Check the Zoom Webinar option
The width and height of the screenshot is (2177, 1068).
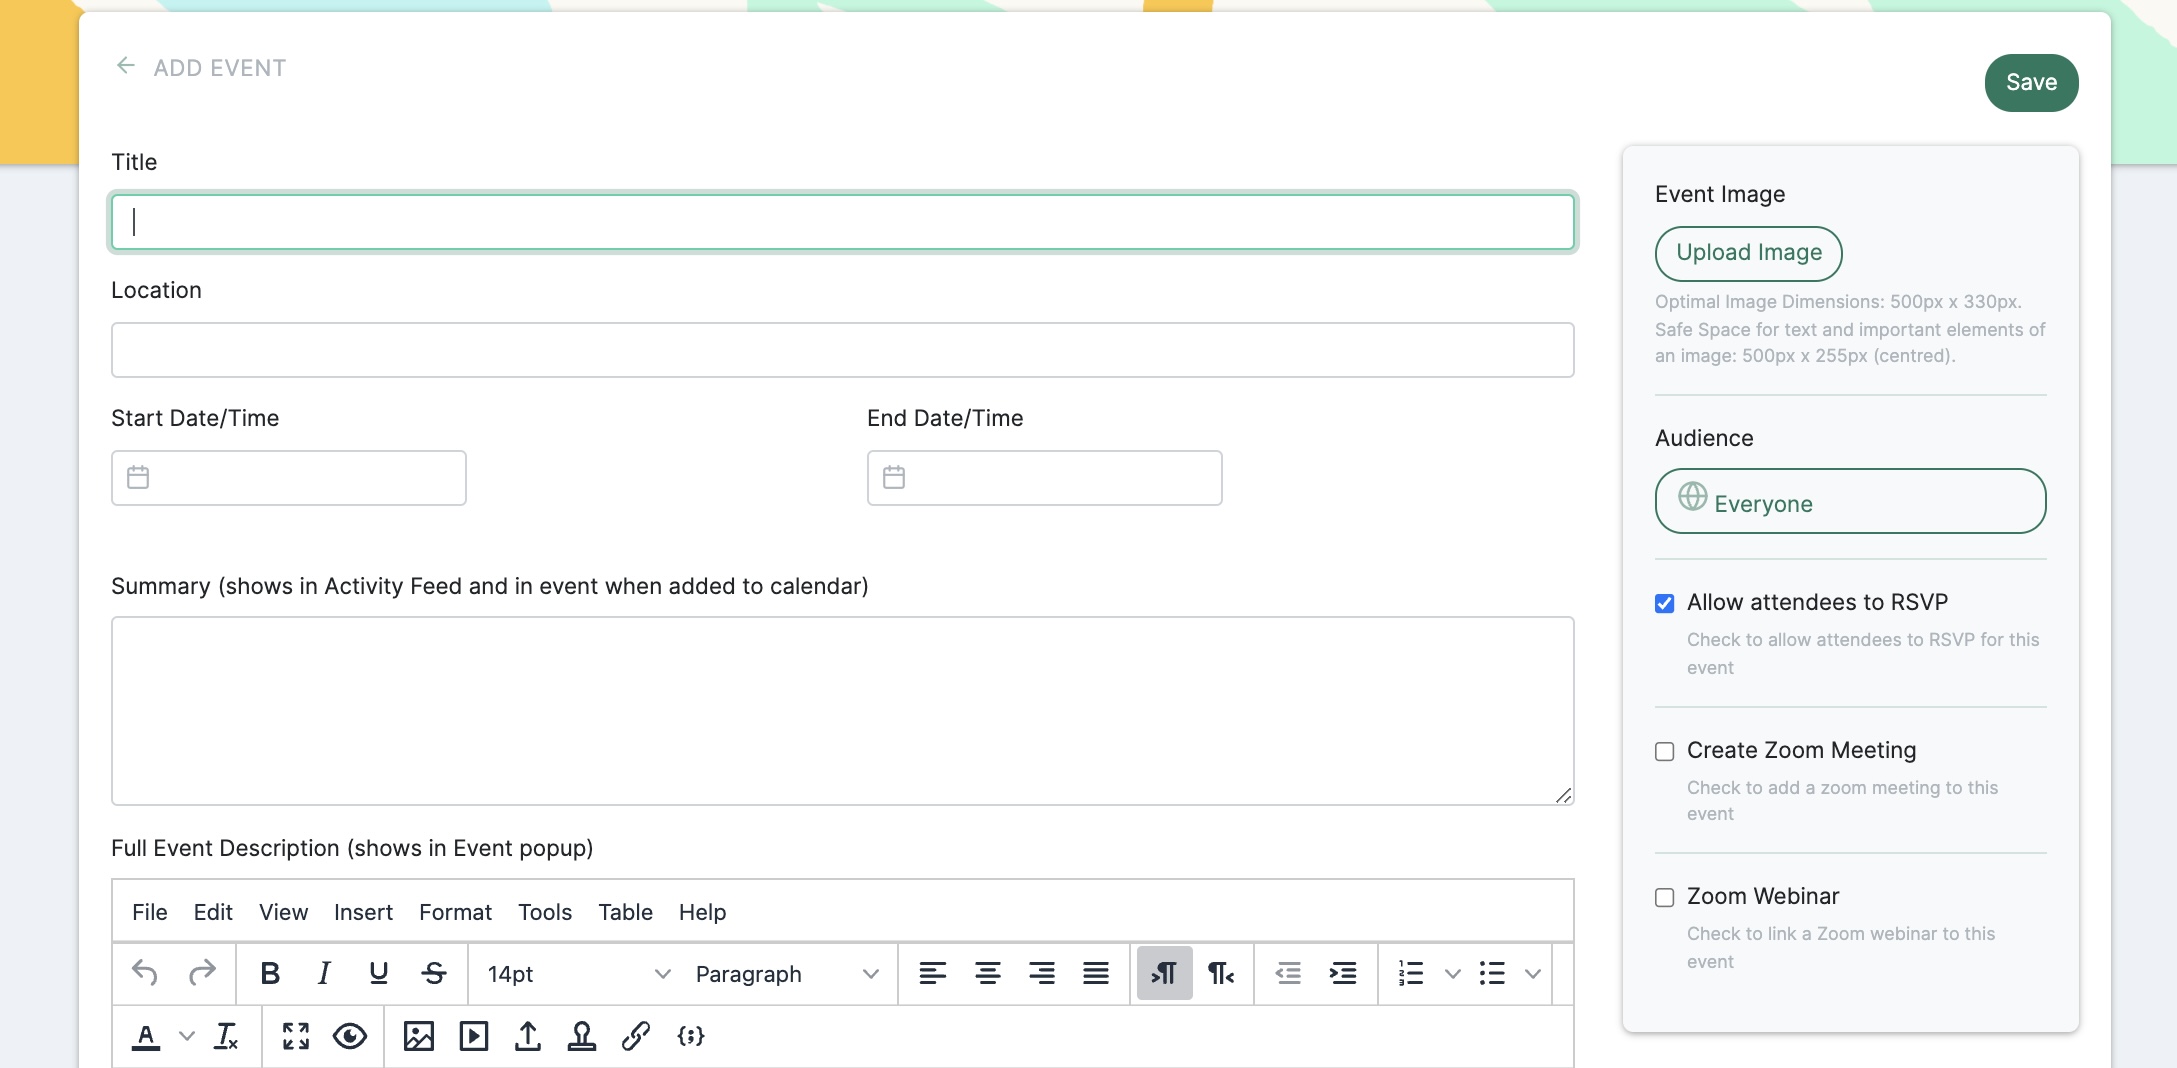(x=1665, y=897)
